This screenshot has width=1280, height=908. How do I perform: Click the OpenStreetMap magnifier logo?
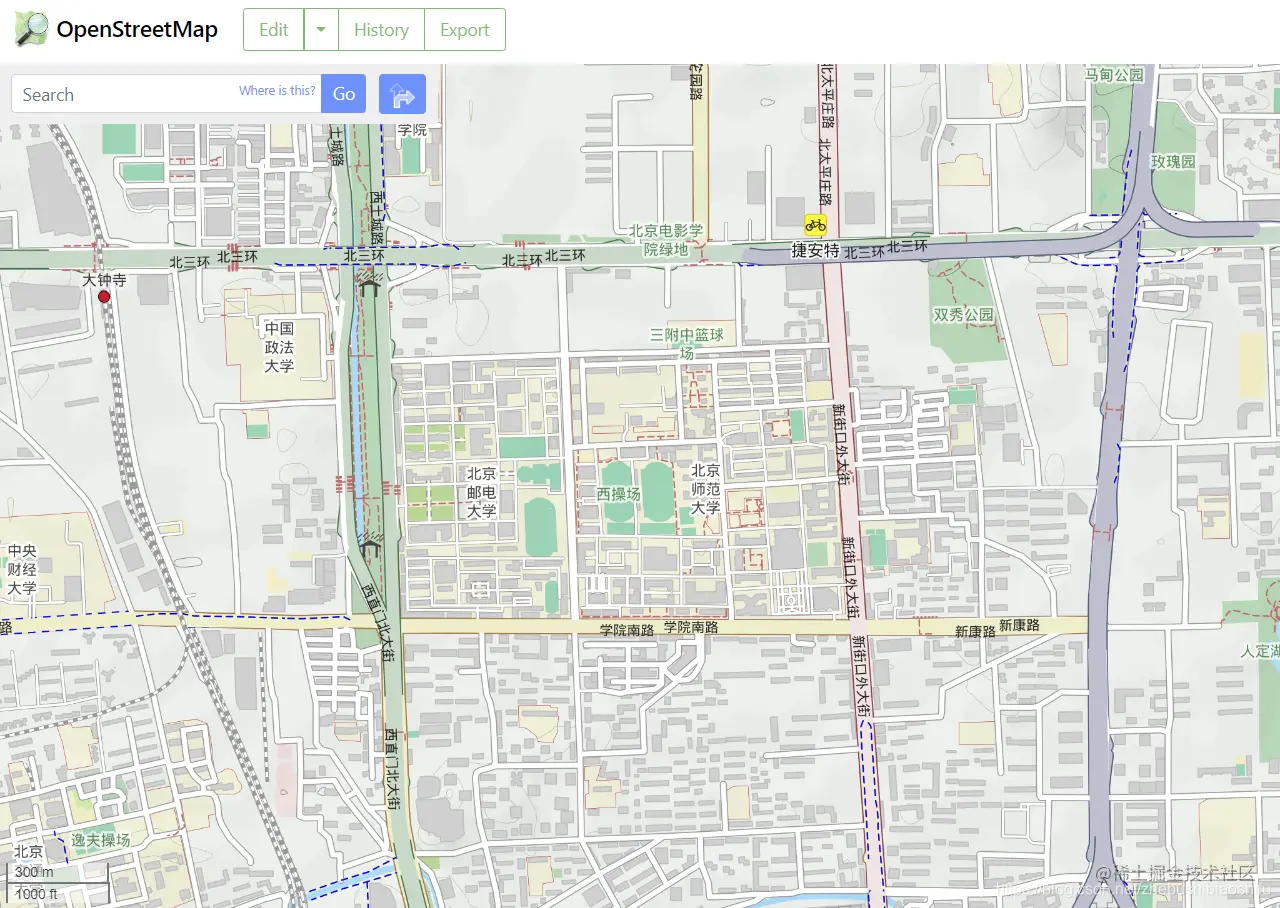[x=31, y=29]
